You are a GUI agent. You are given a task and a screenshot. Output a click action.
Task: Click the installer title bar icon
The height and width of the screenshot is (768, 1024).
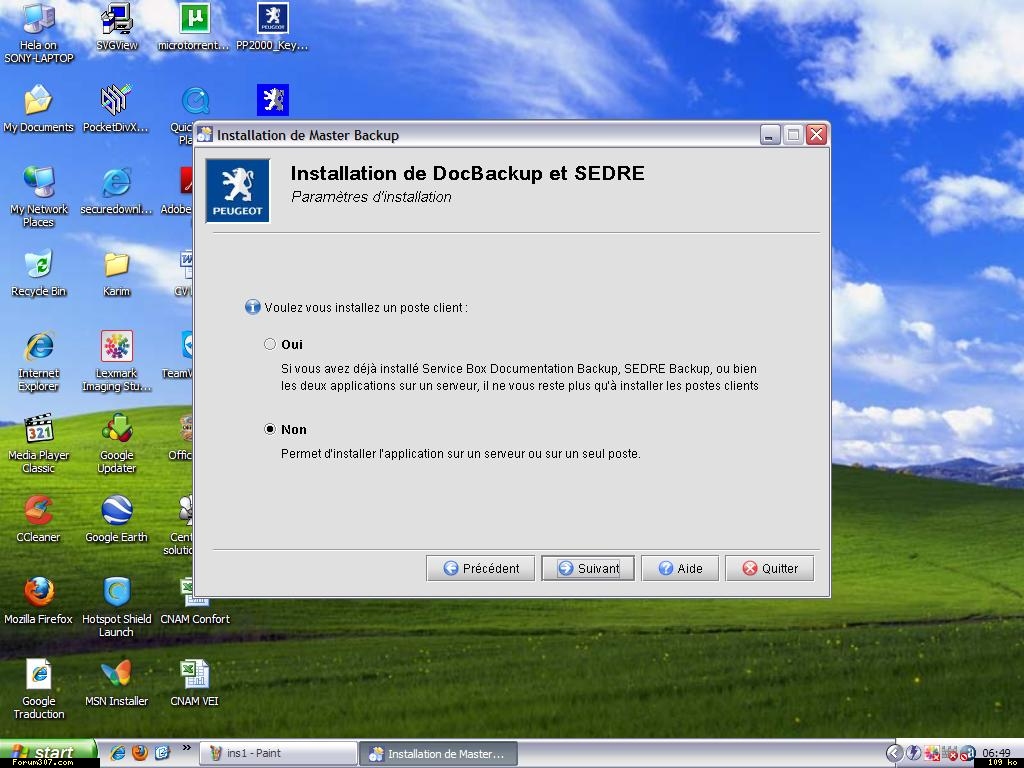pos(205,135)
